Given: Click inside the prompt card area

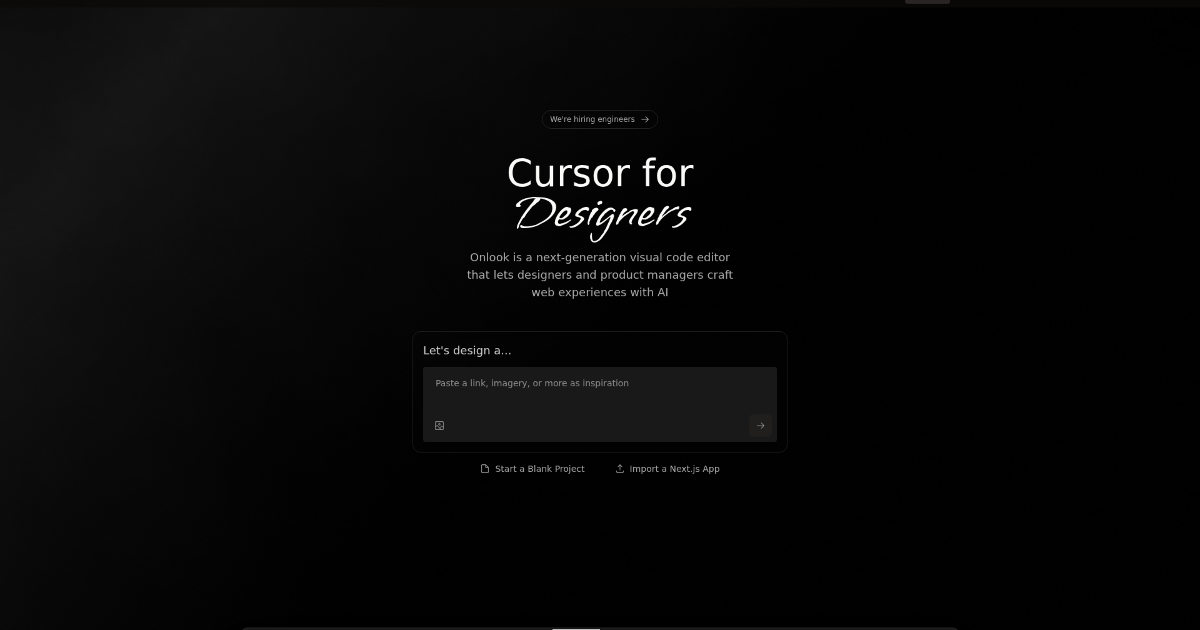Looking at the screenshot, I should click(600, 391).
